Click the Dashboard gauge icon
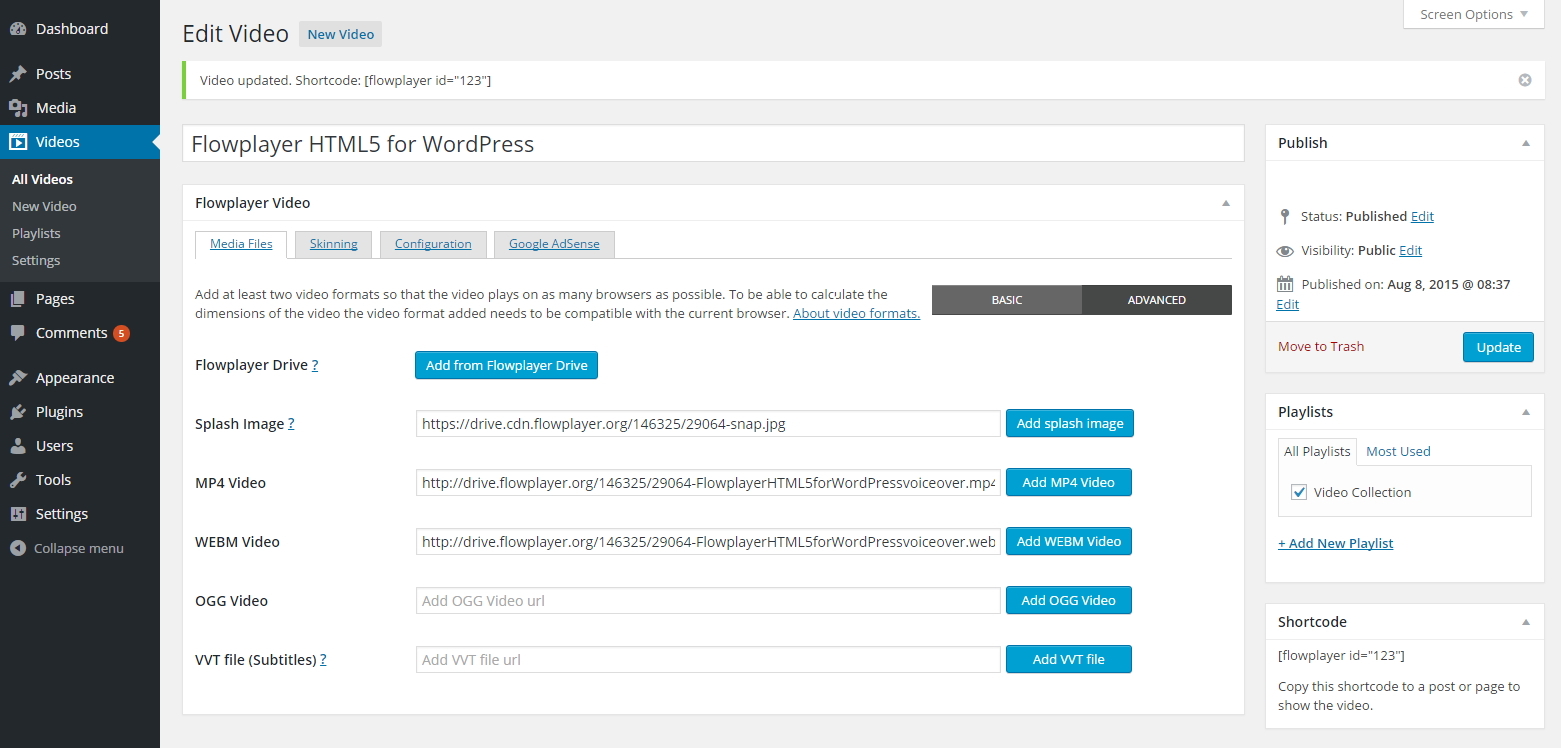Screen dimensions: 1561x748 18,29
